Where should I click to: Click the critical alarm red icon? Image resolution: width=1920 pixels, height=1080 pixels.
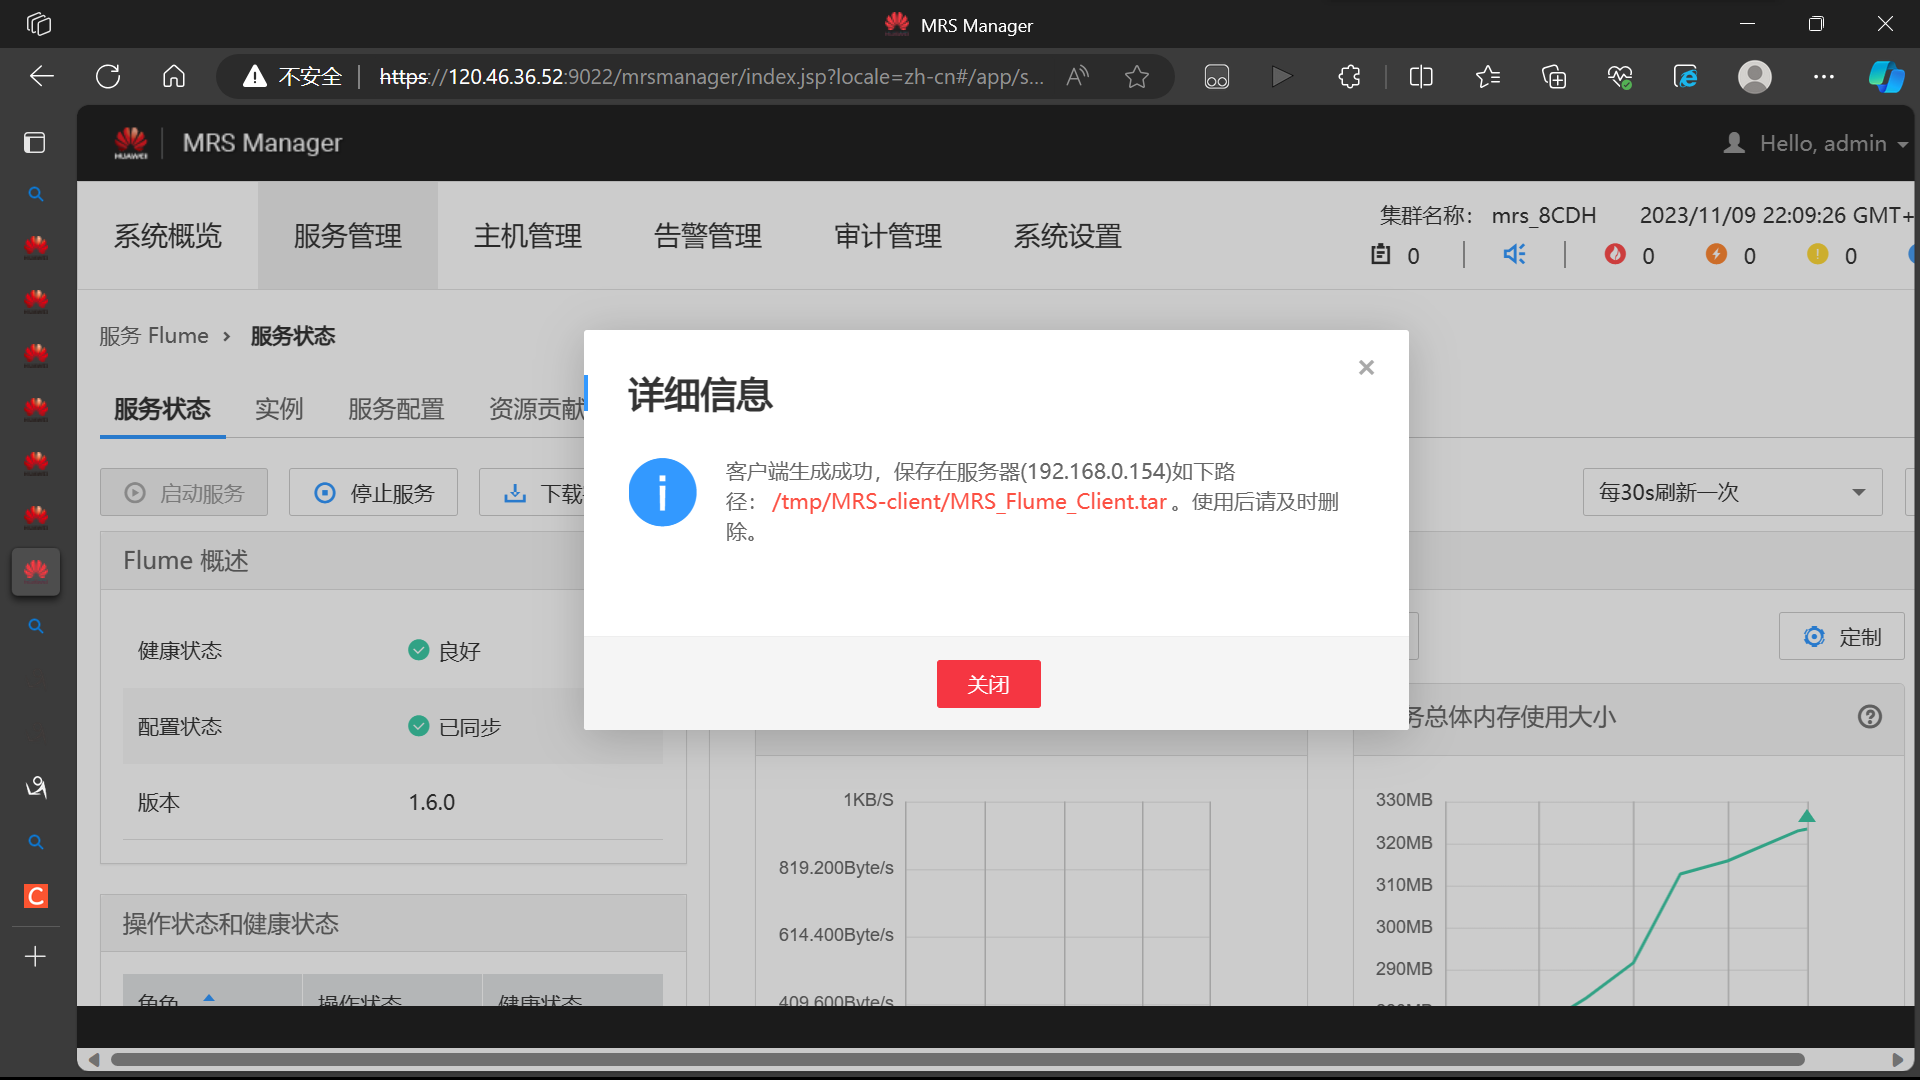point(1615,255)
